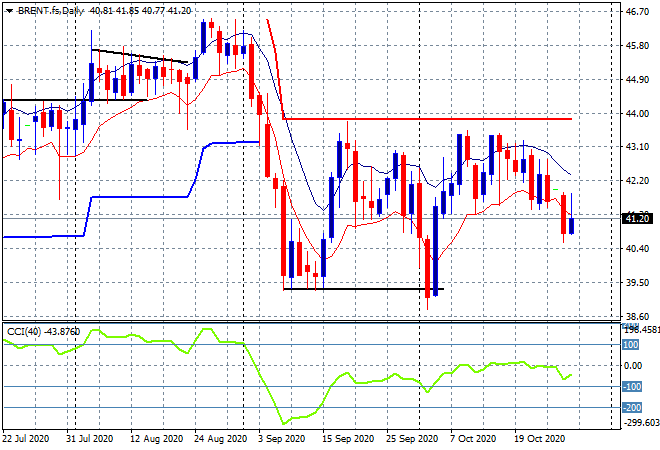Click the 31 Jul 2020 date label
The image size is (660, 450).
[x=89, y=439]
